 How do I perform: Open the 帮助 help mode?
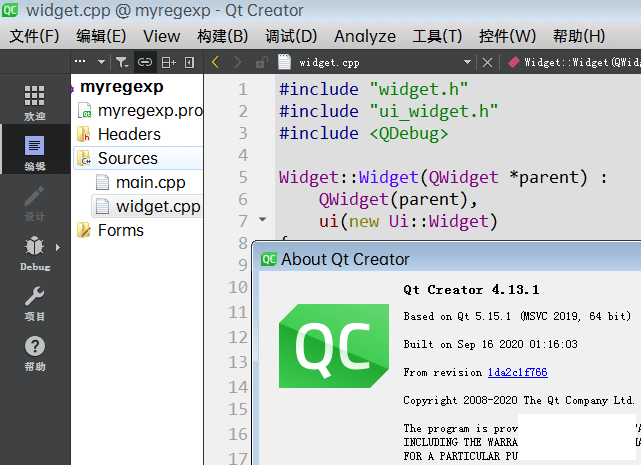(35, 353)
